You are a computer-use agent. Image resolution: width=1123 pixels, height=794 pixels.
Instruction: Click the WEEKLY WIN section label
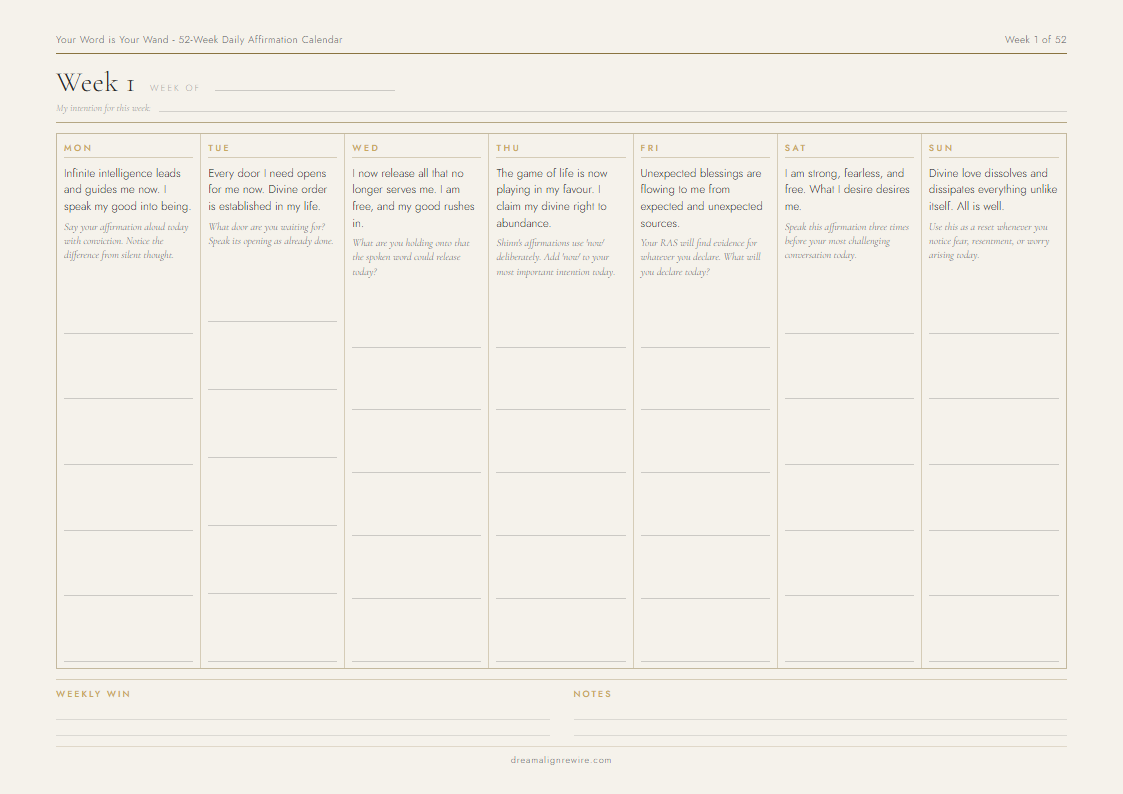93,694
